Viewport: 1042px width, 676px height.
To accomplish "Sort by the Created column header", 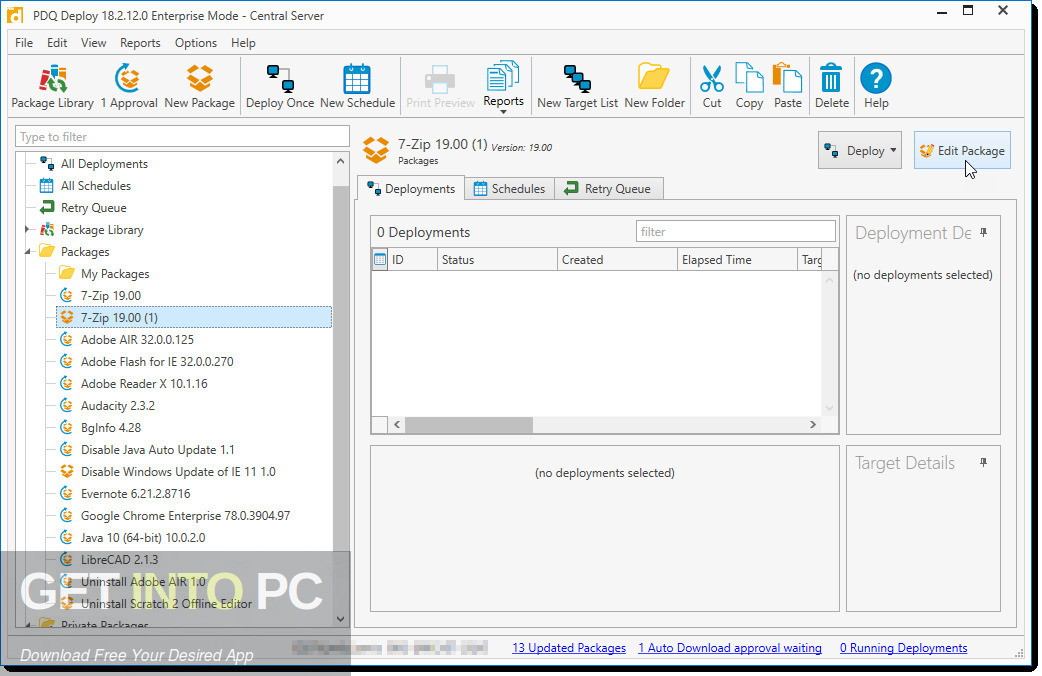I will [x=617, y=259].
